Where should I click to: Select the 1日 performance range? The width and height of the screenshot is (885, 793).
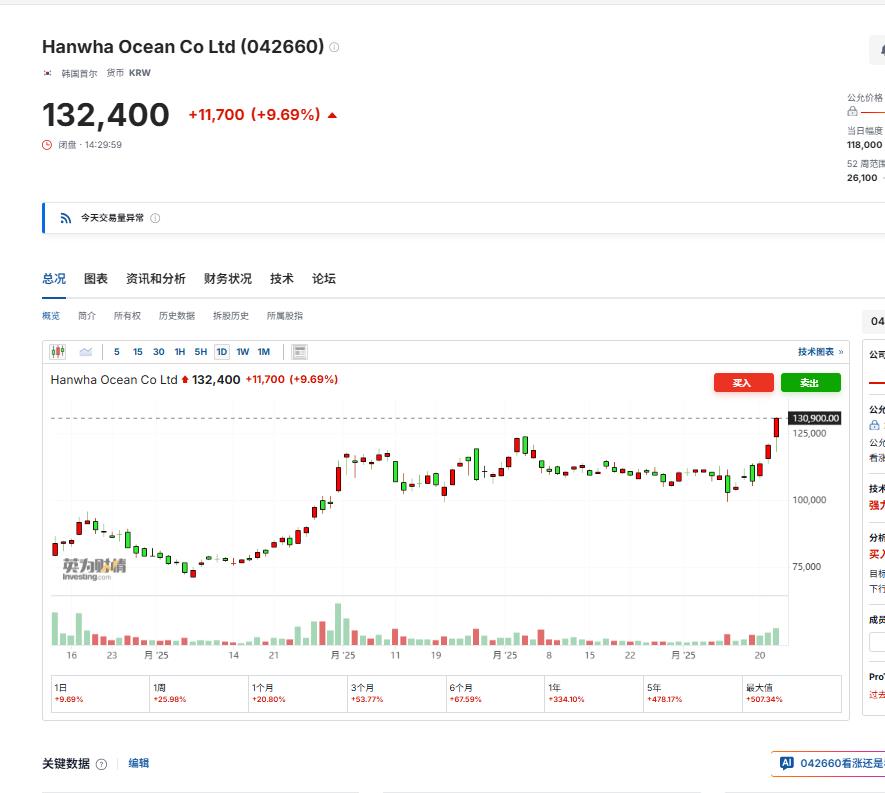(100, 694)
